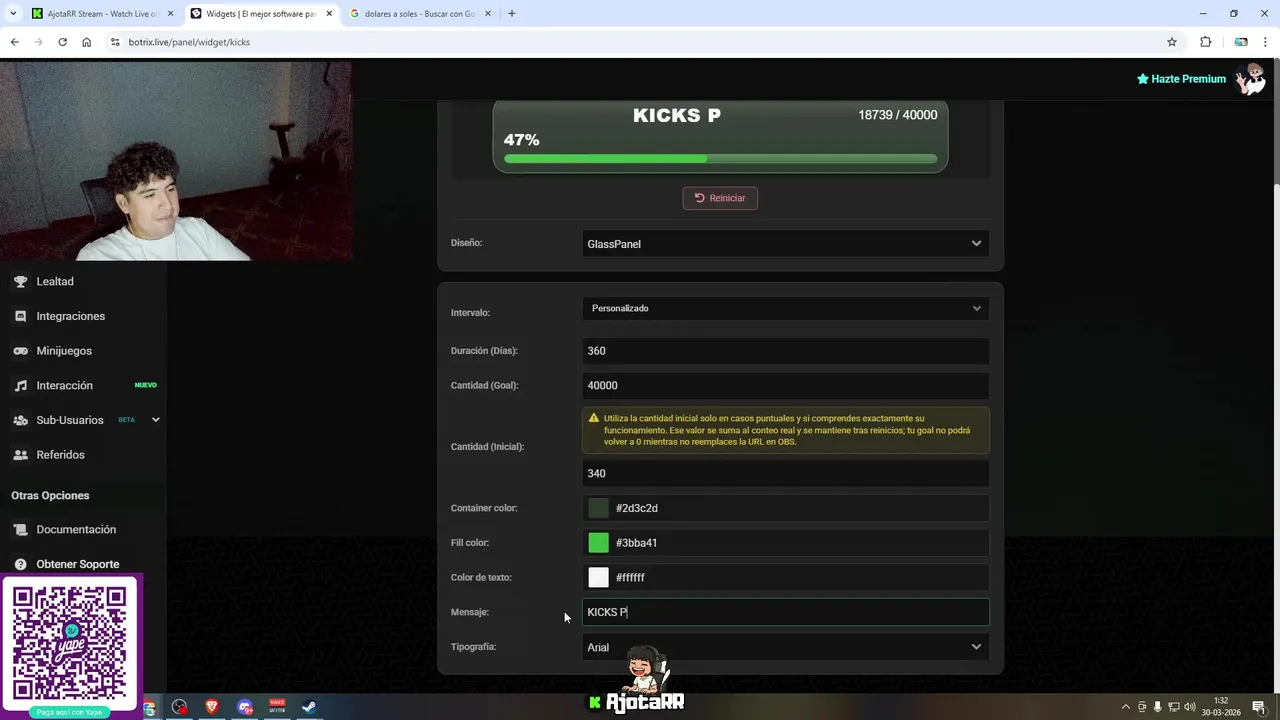Click the Obtener Soporte chat icon
1280x720 pixels.
(20, 565)
